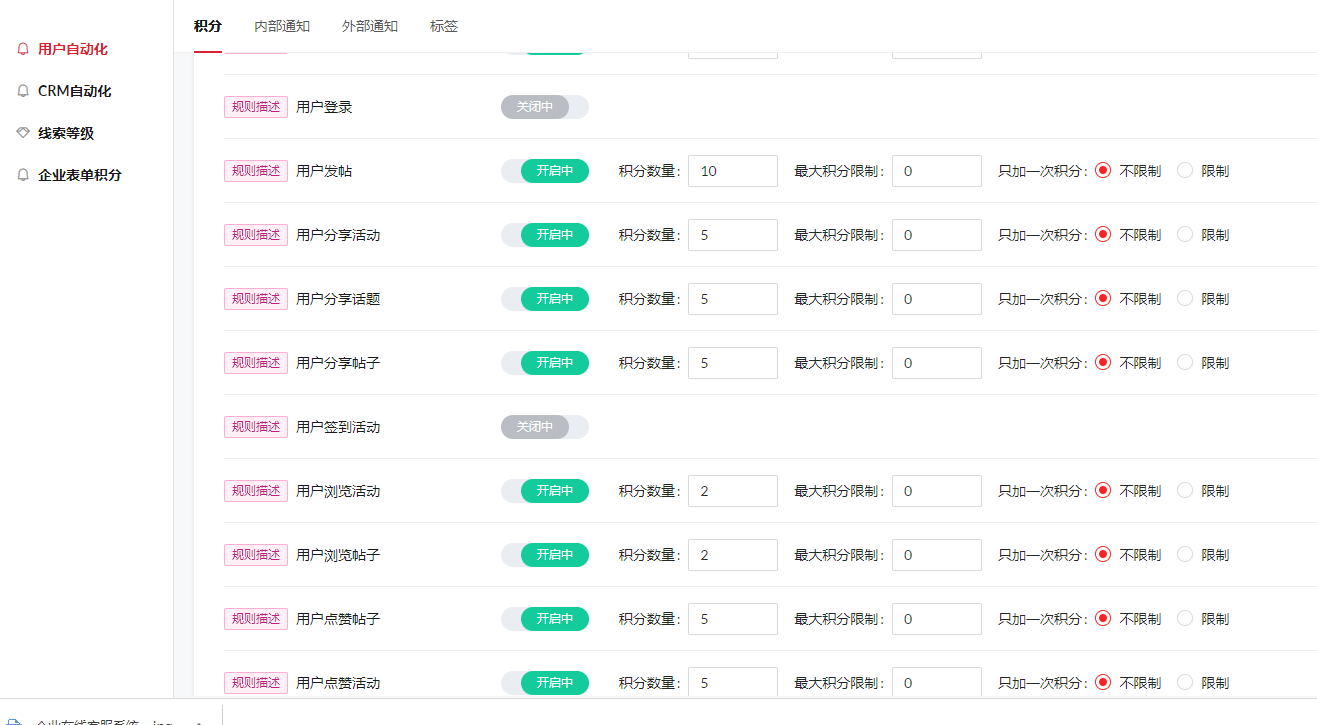Click the 用户签到活动 rule name
This screenshot has width=1317, height=725.
click(338, 427)
